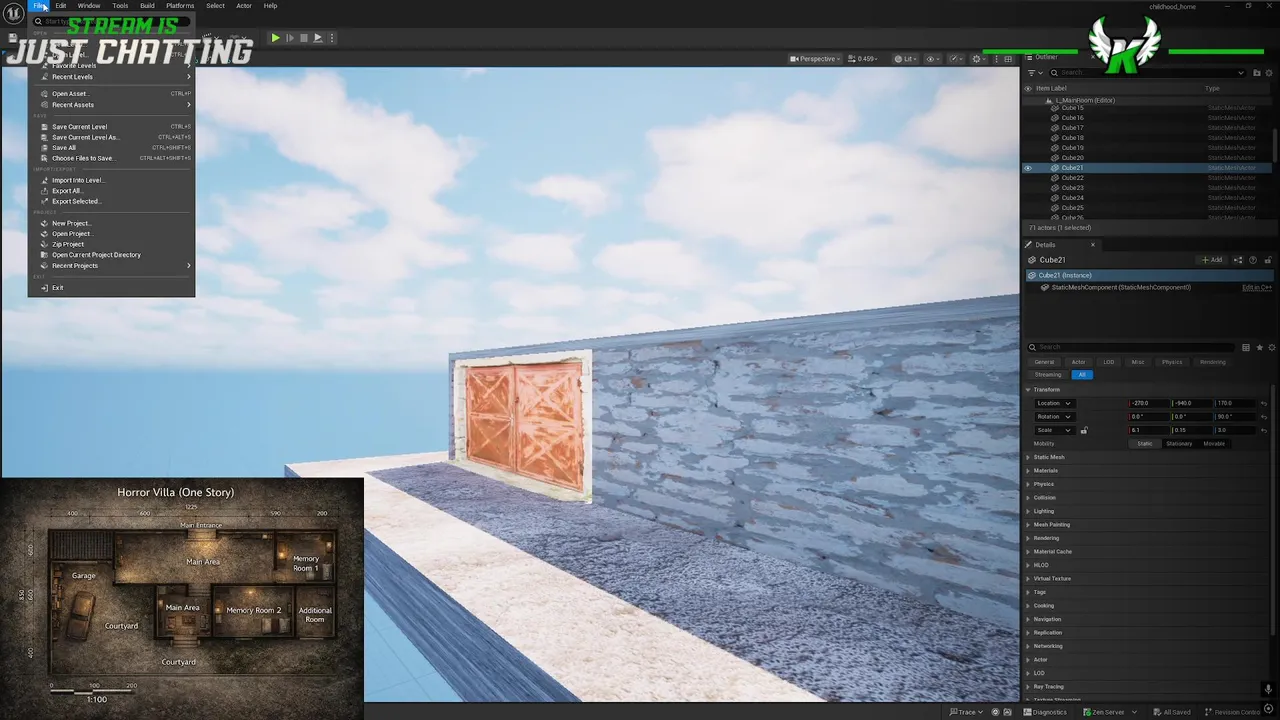Select the All filter button

(1082, 375)
